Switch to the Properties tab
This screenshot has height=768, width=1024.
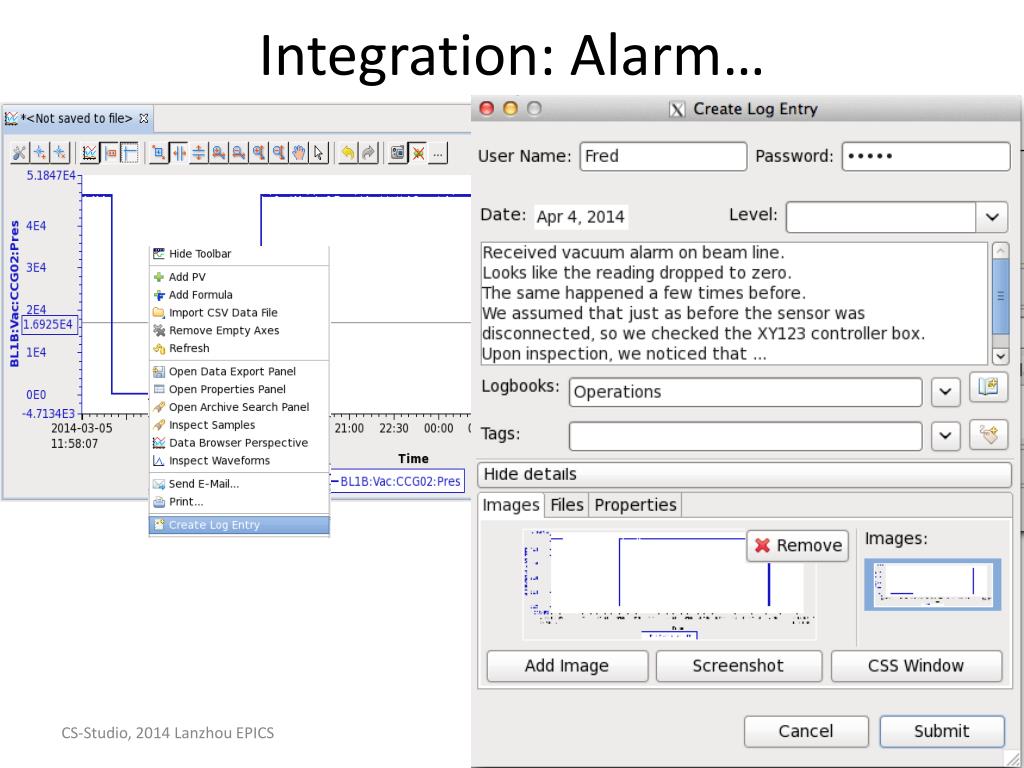[x=635, y=505]
